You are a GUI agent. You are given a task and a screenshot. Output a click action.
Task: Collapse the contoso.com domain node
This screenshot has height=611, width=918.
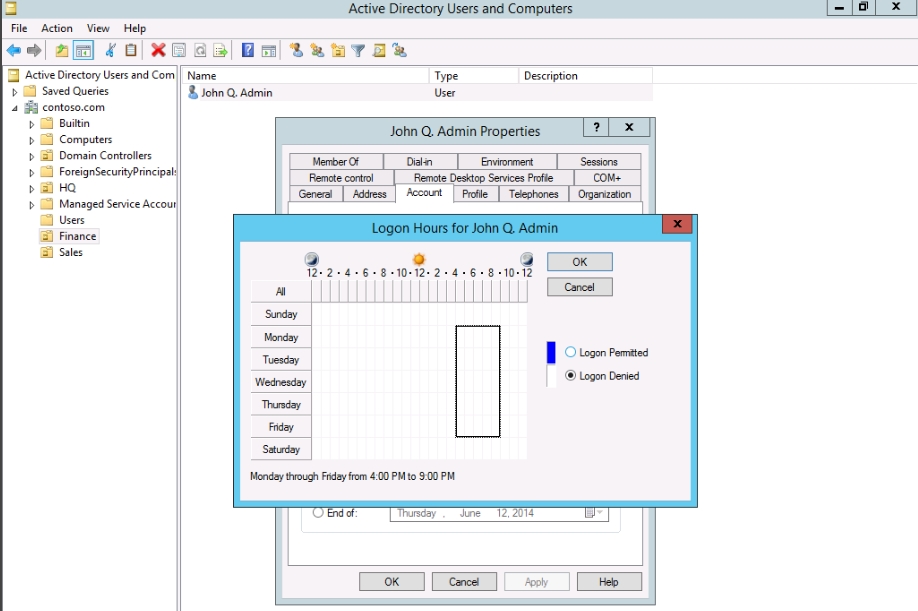click(x=15, y=108)
